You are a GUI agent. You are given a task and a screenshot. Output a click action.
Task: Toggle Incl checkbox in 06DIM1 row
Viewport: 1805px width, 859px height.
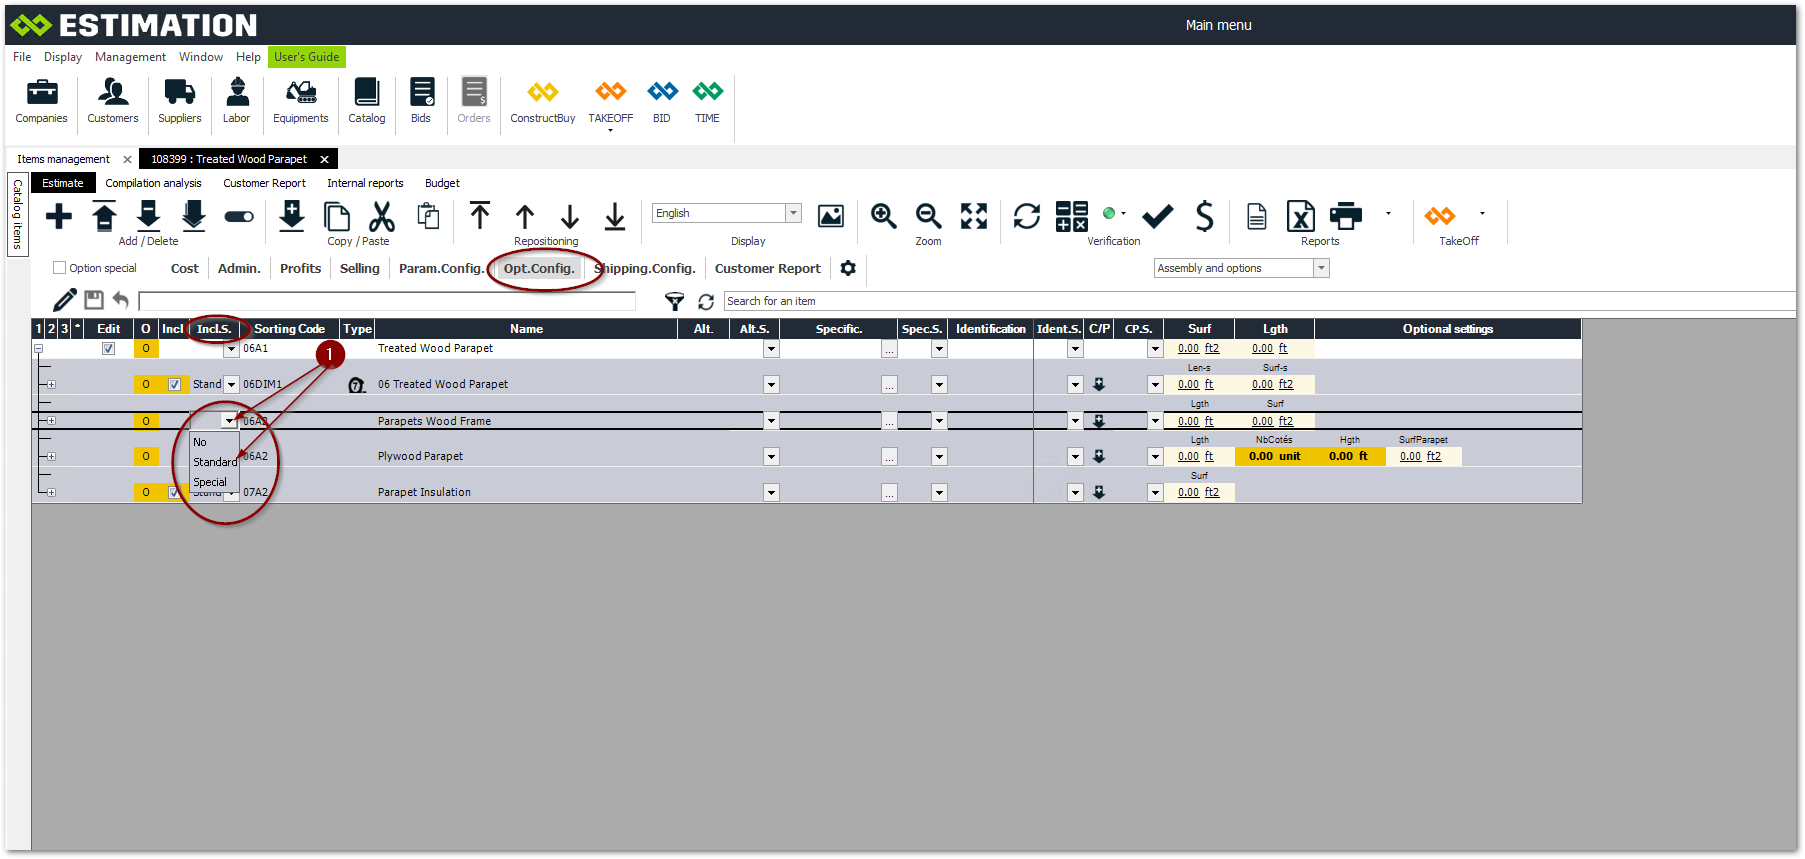pos(175,385)
